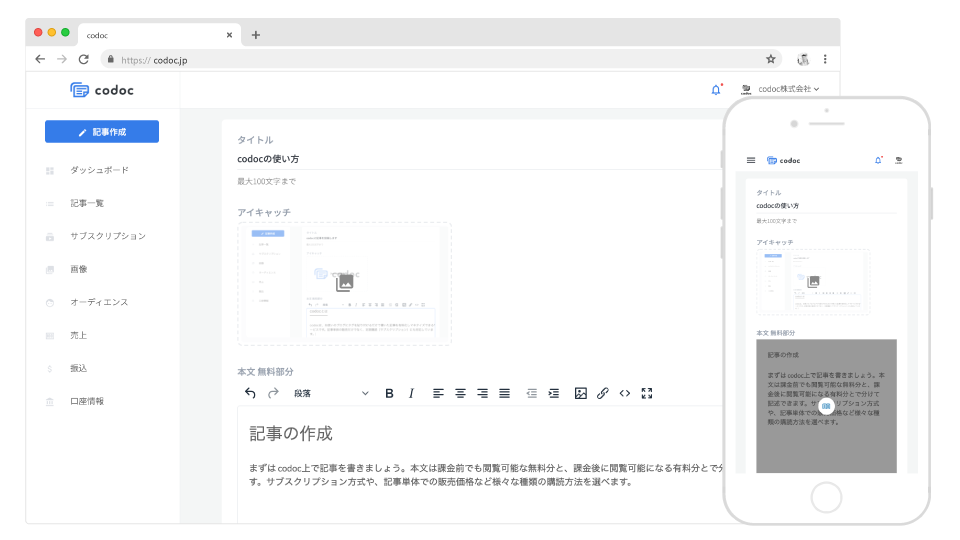Toggle italic formatting in editor
Image resolution: width=960 pixels, height=540 pixels.
point(411,393)
